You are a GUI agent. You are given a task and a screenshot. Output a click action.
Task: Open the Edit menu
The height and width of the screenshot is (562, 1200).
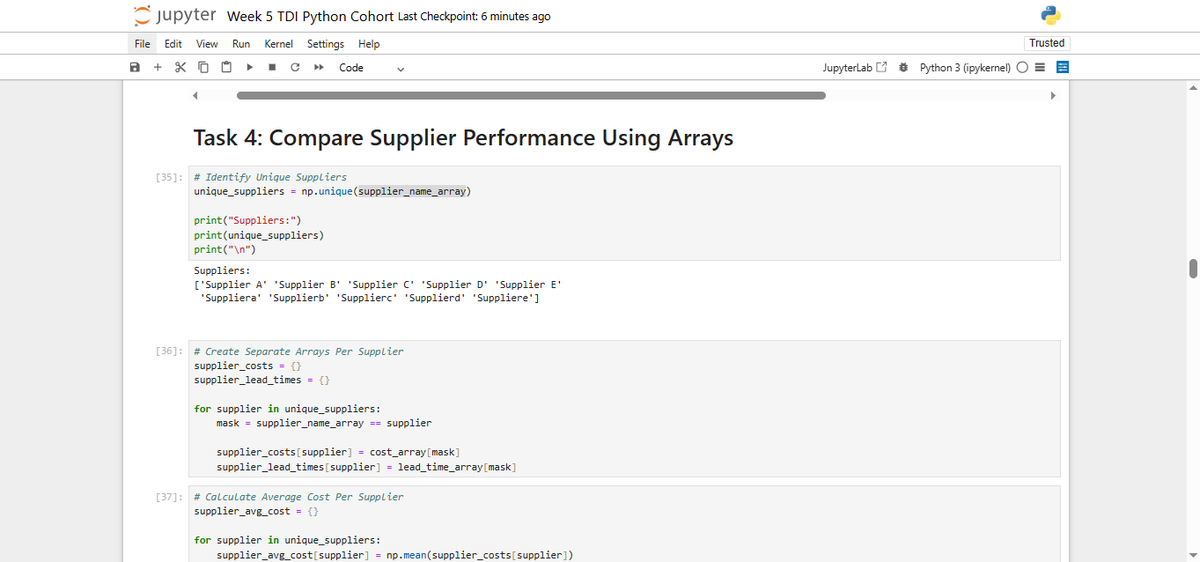(x=173, y=44)
